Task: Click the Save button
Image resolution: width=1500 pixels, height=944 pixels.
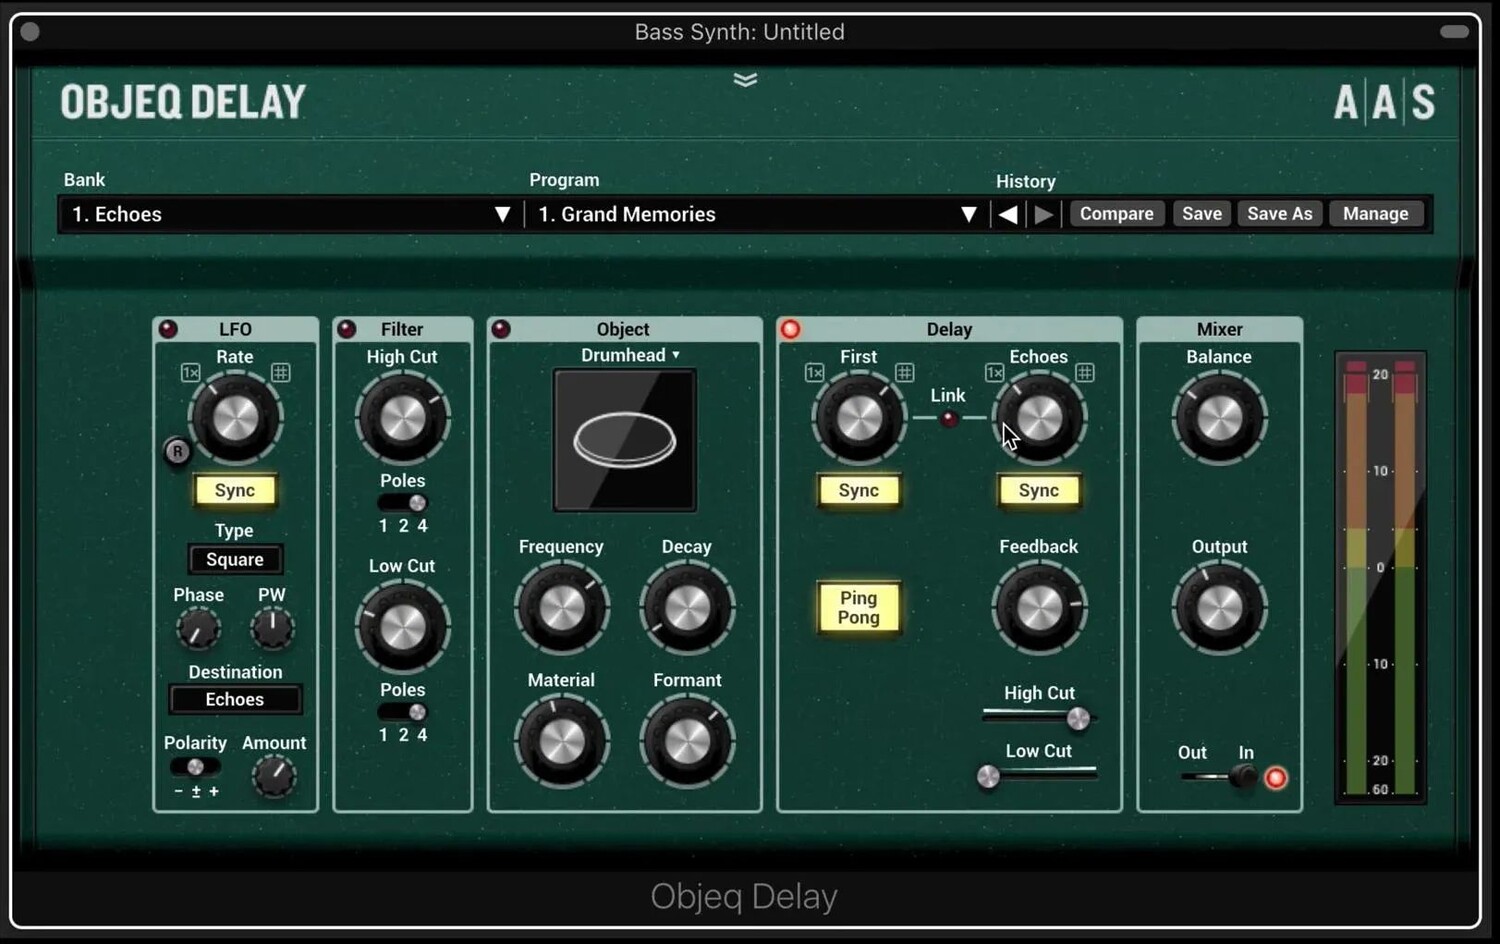Action: click(1202, 213)
